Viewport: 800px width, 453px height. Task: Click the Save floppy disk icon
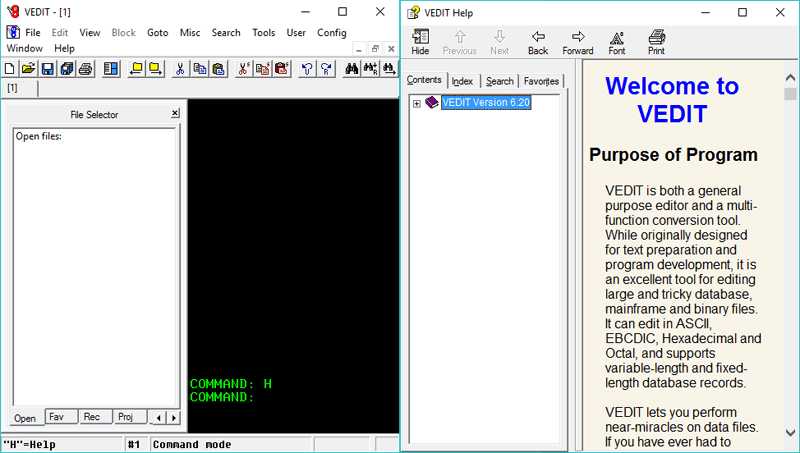tap(47, 68)
